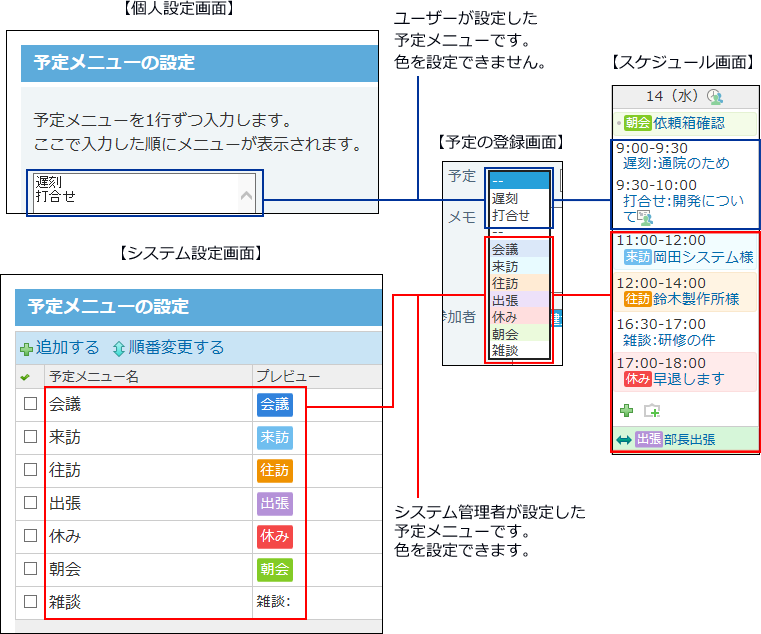This screenshot has width=761, height=634.
Task: Click the double-arrow icon before 部長出張
Action: pos(623,439)
